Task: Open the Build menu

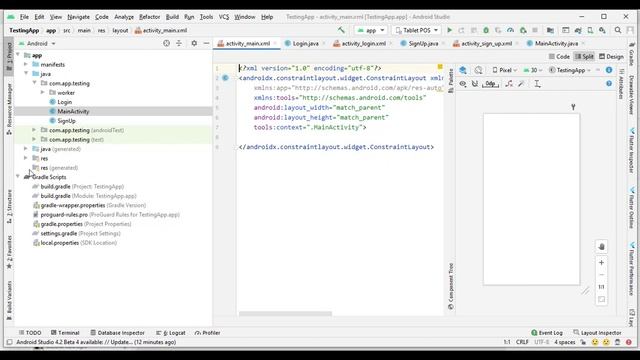Action: [172, 17]
